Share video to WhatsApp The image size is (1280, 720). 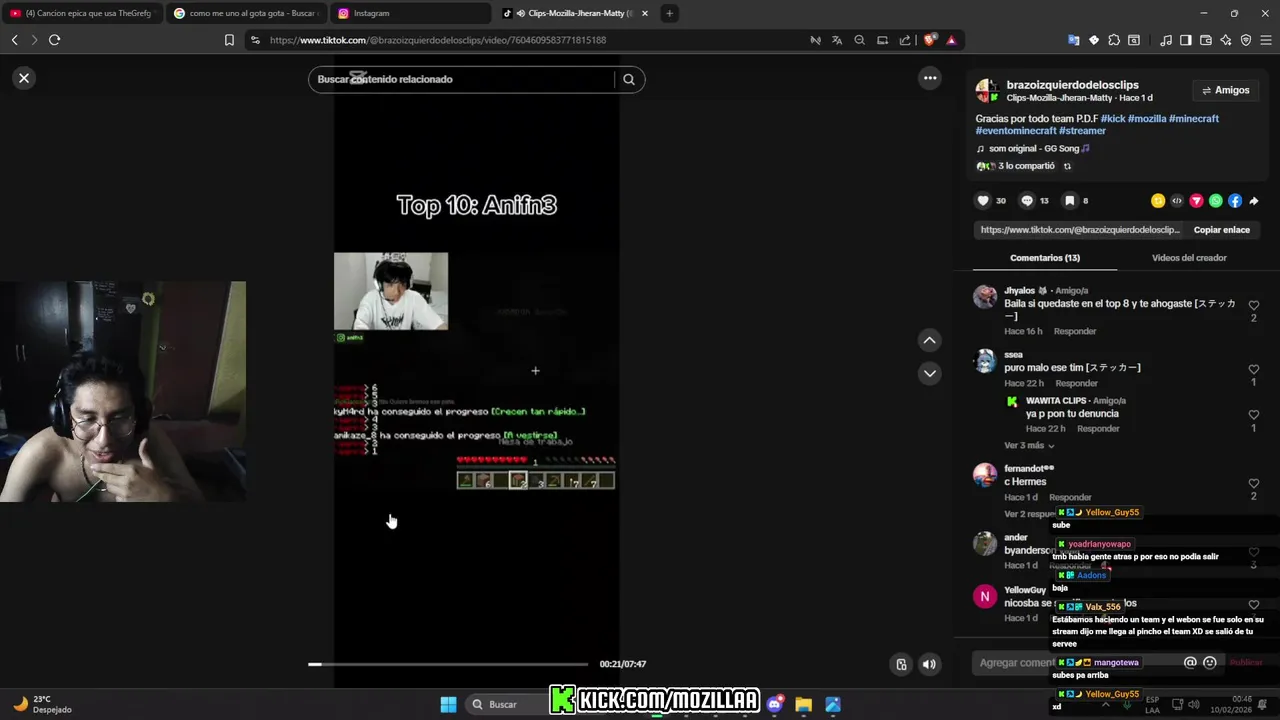pos(1216,201)
